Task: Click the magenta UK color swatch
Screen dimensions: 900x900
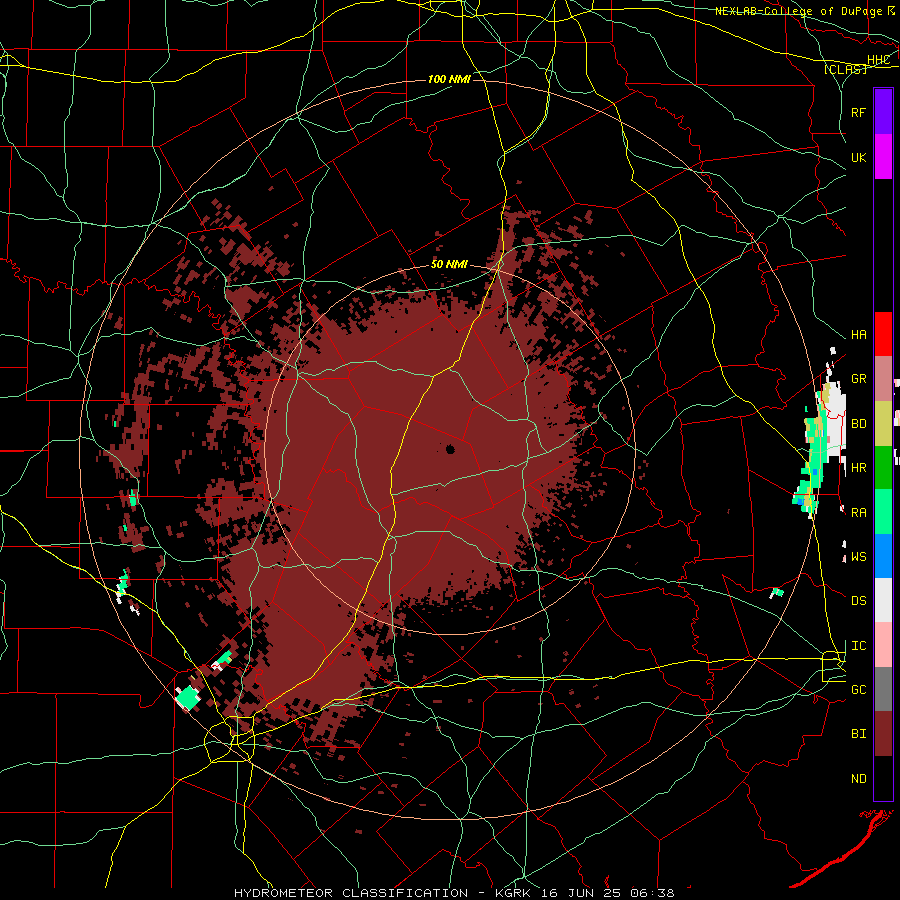Action: (x=883, y=157)
